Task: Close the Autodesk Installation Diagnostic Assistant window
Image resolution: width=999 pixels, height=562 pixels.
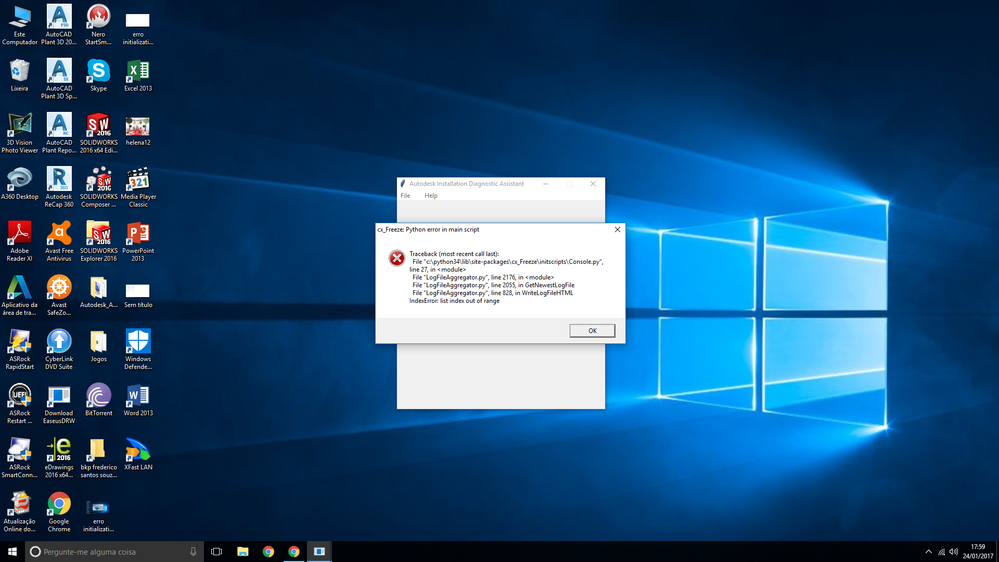Action: (x=593, y=184)
